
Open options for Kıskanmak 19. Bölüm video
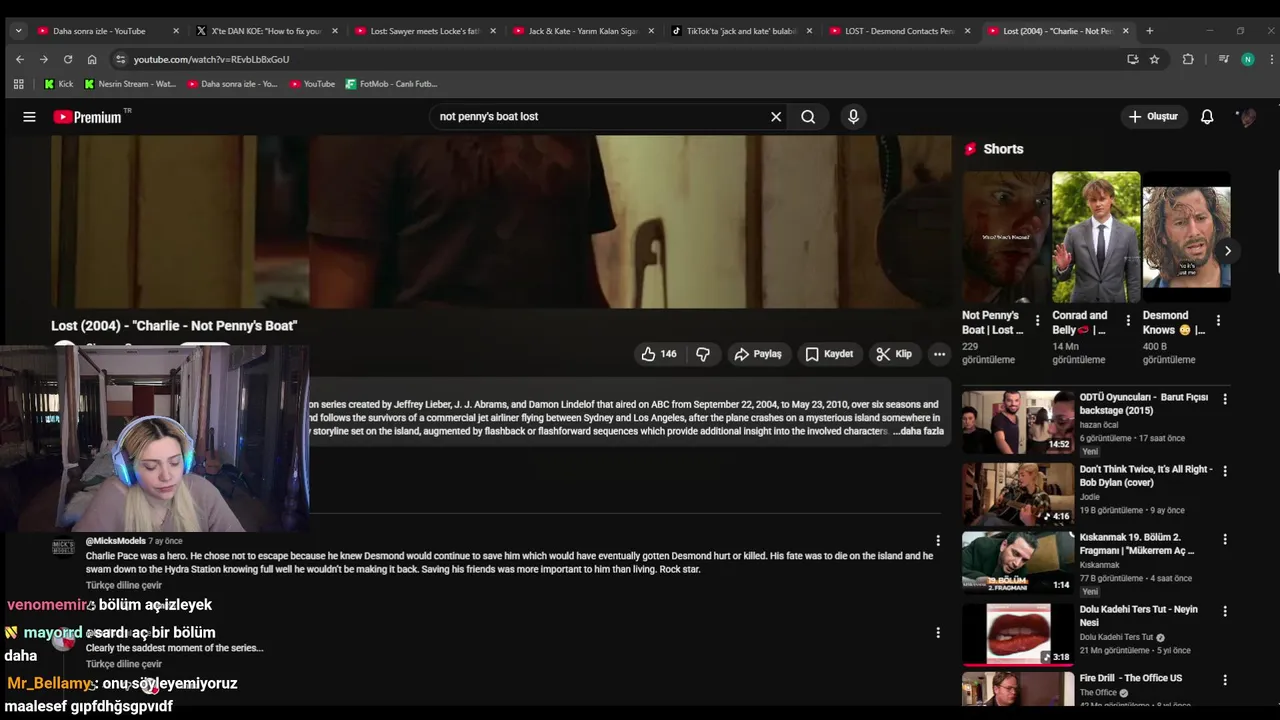click(1225, 539)
